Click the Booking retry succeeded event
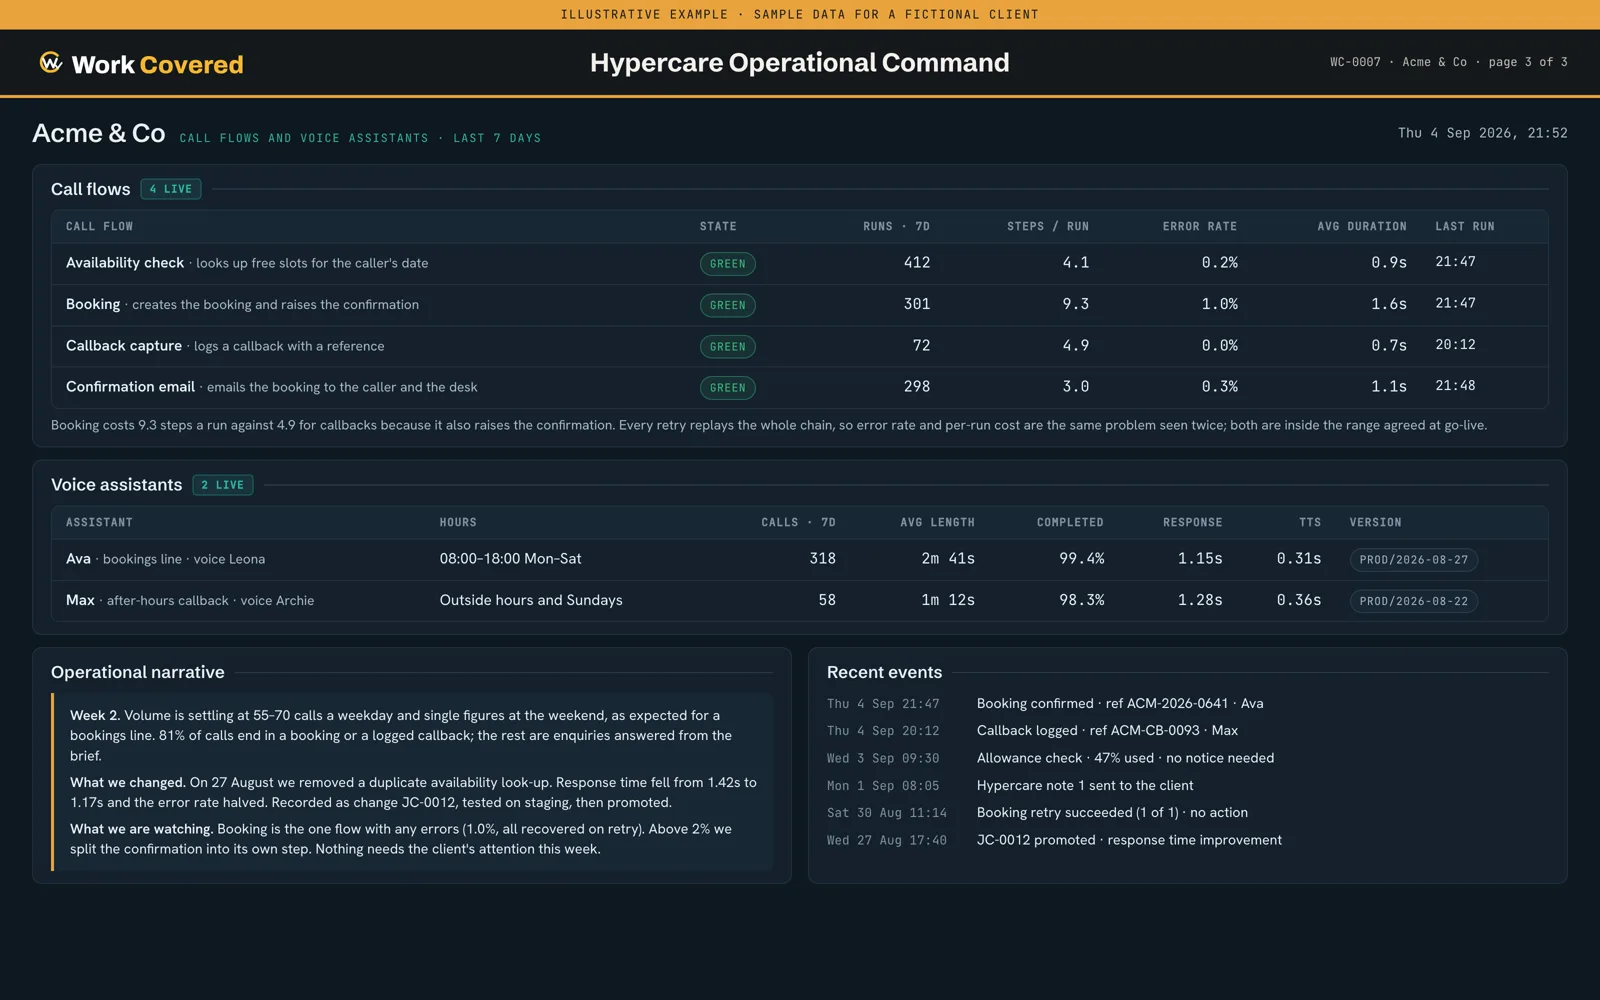 pyautogui.click(x=1112, y=813)
